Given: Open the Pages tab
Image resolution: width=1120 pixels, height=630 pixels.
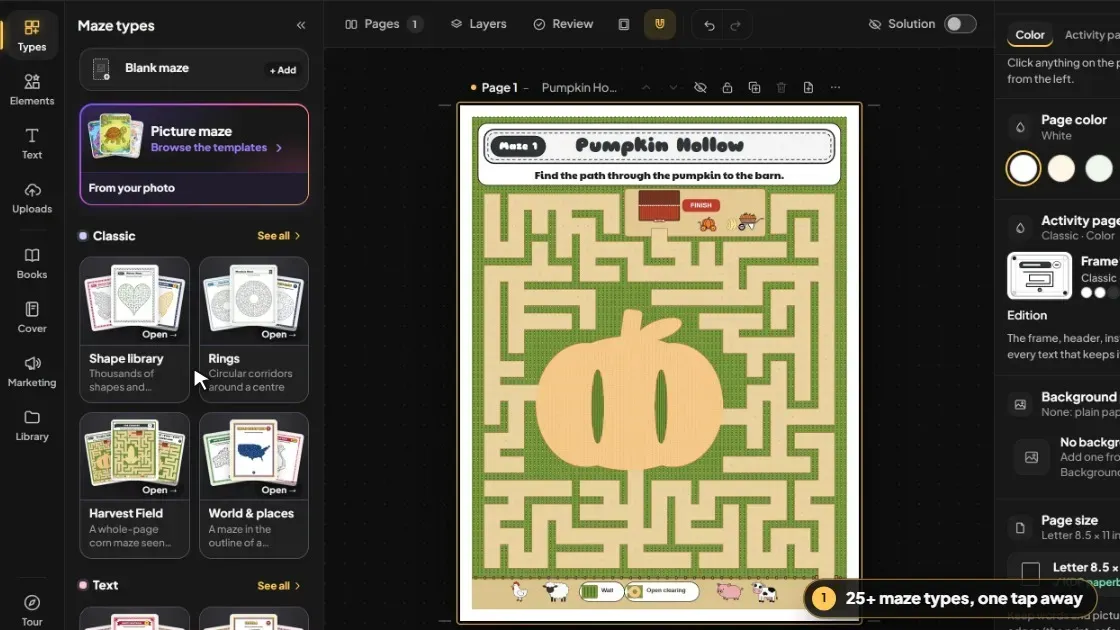Looking at the screenshot, I should 383,24.
